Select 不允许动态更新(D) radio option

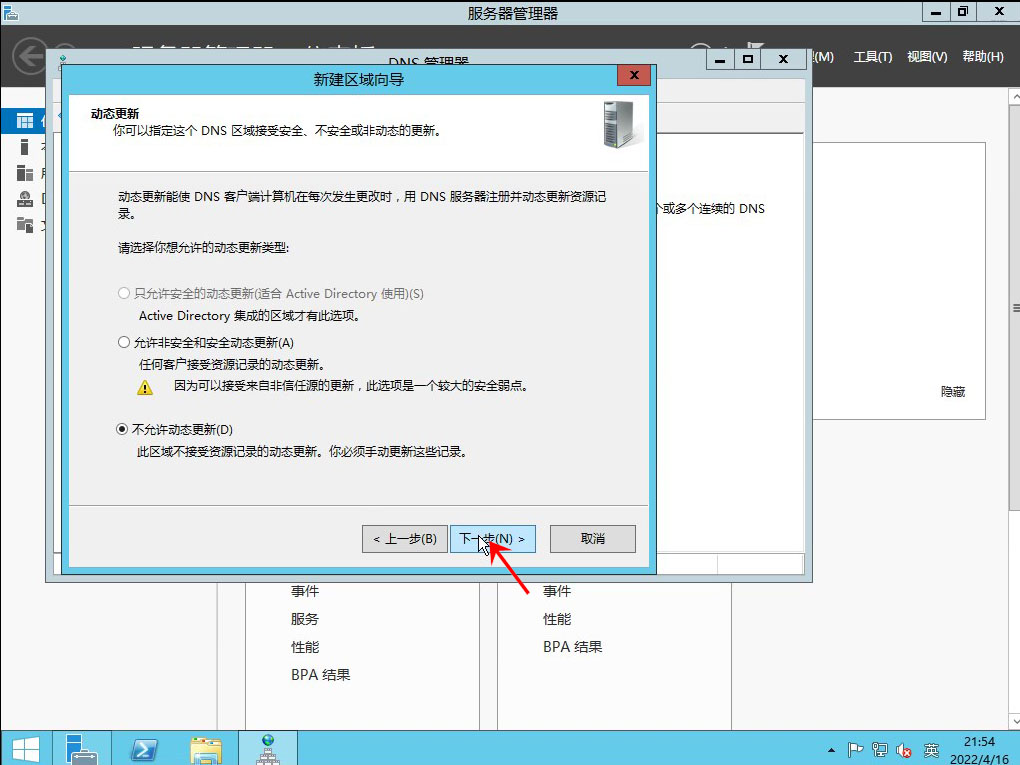[x=175, y=429]
